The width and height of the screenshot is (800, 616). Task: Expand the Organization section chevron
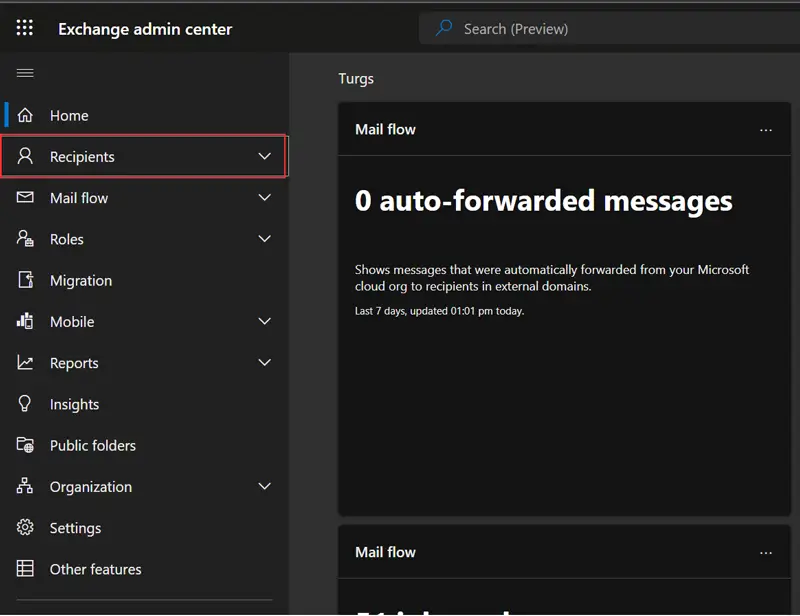[264, 486]
